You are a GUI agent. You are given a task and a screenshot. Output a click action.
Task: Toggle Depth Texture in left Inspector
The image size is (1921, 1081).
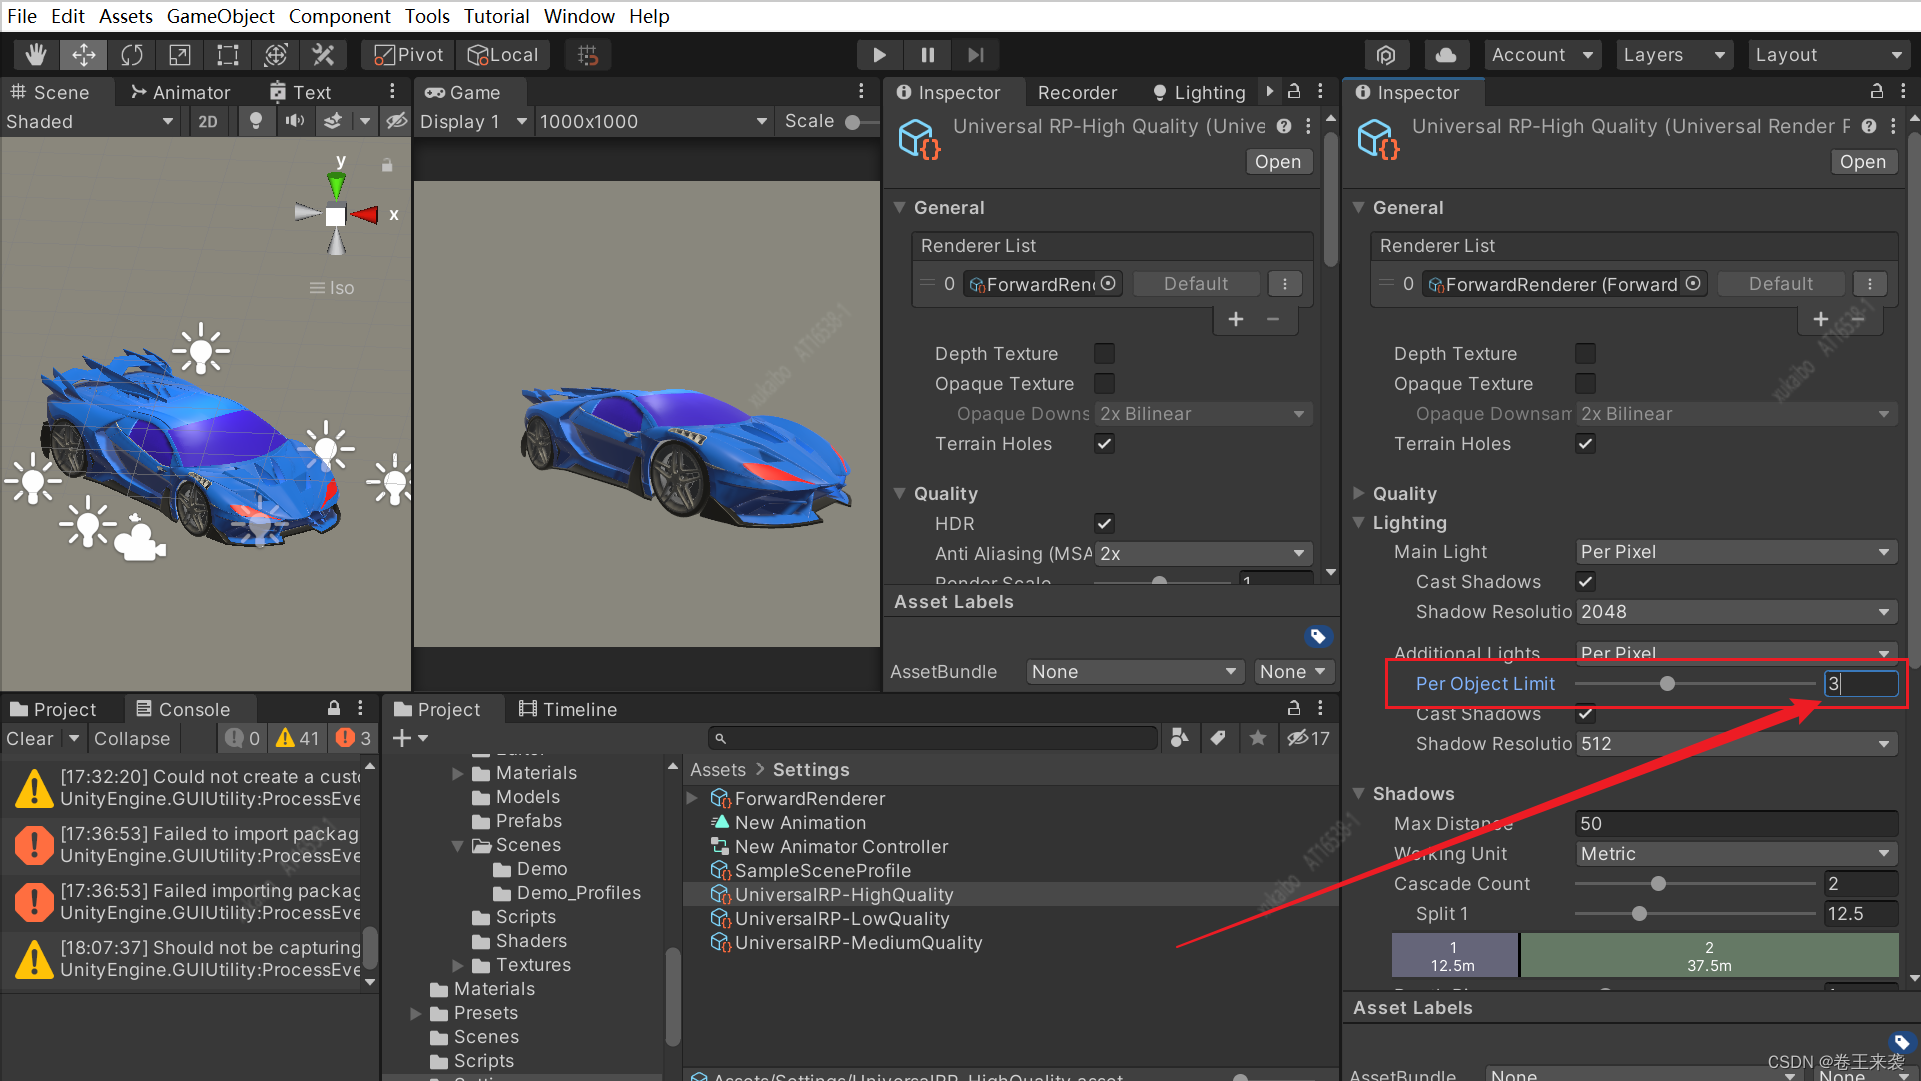(x=1104, y=353)
